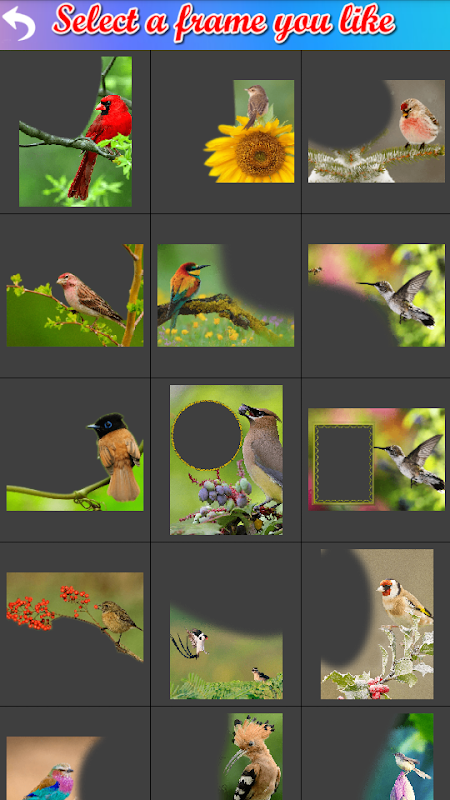This screenshot has width=450, height=800.
Task: Tap the sunflower in the second frame
Action: [x=251, y=152]
